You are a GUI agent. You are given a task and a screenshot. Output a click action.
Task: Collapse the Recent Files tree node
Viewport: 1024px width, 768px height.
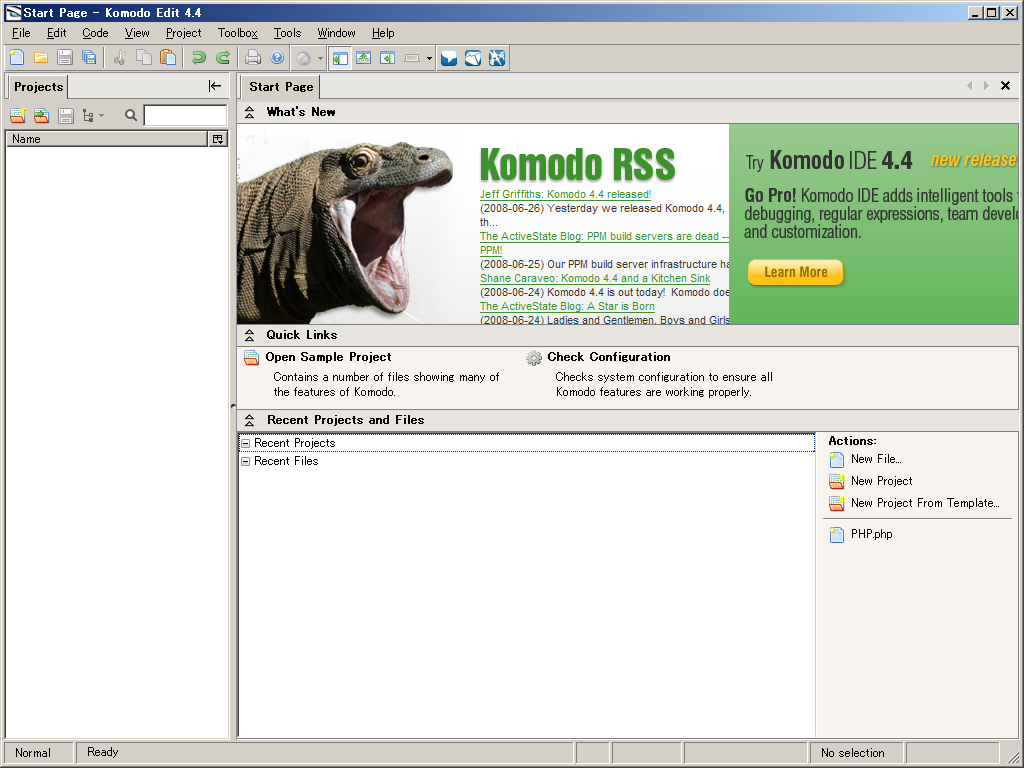point(246,462)
